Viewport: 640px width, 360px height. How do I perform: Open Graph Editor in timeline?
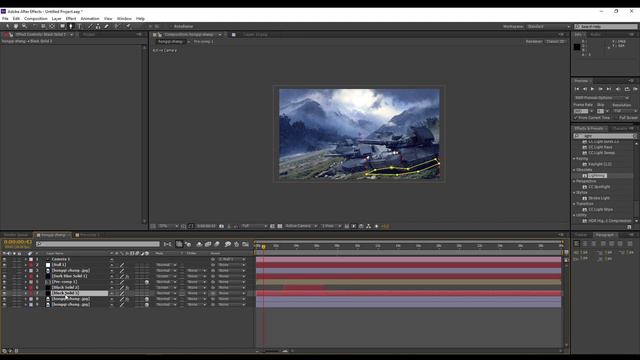[245, 244]
